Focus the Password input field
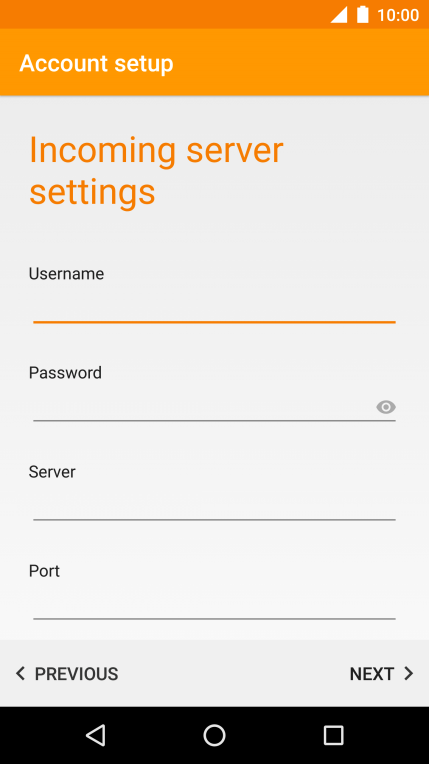 (x=202, y=407)
